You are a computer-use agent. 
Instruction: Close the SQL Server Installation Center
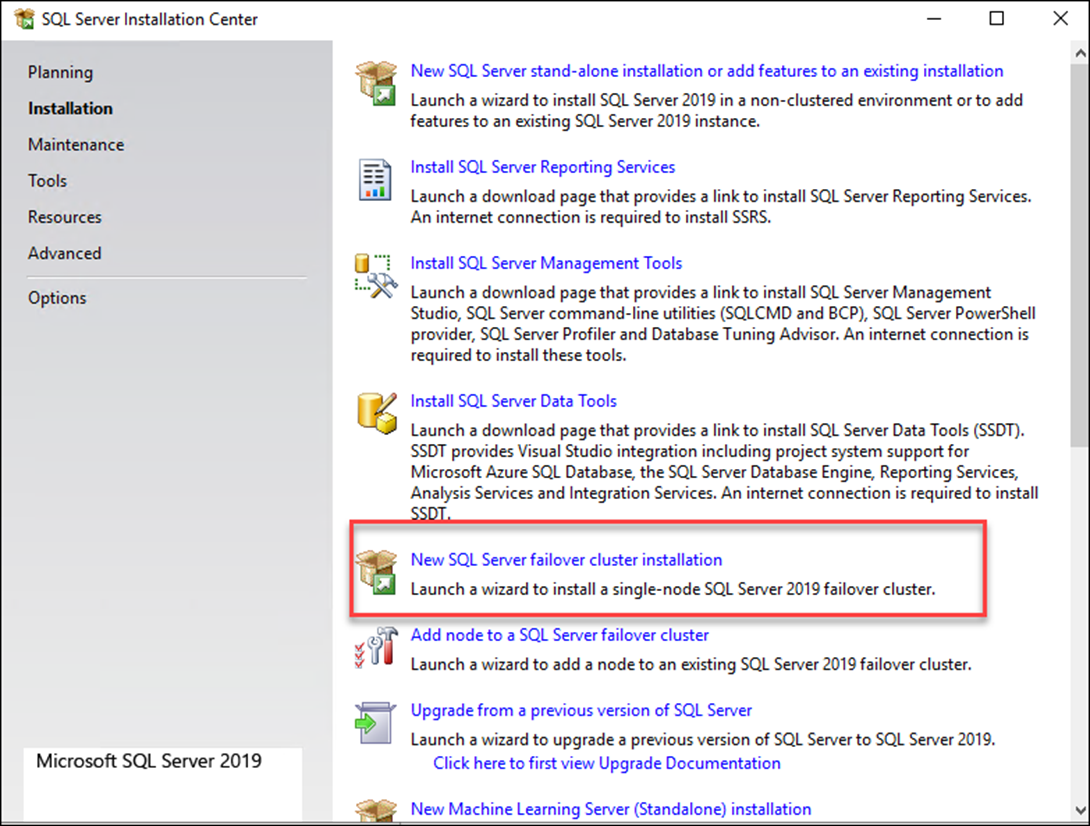[1060, 18]
